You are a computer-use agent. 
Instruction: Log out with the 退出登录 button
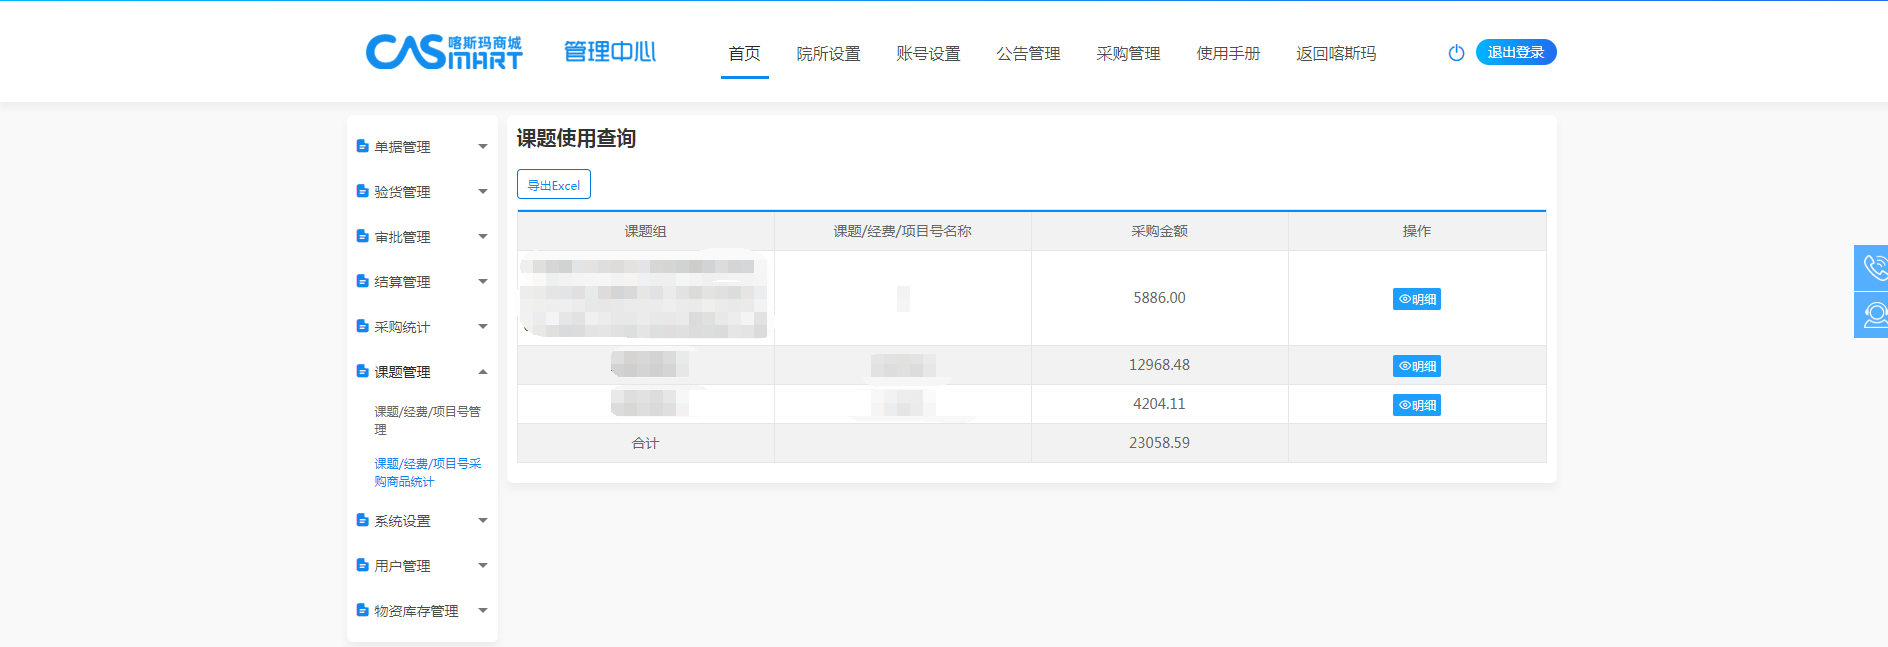tap(1515, 52)
